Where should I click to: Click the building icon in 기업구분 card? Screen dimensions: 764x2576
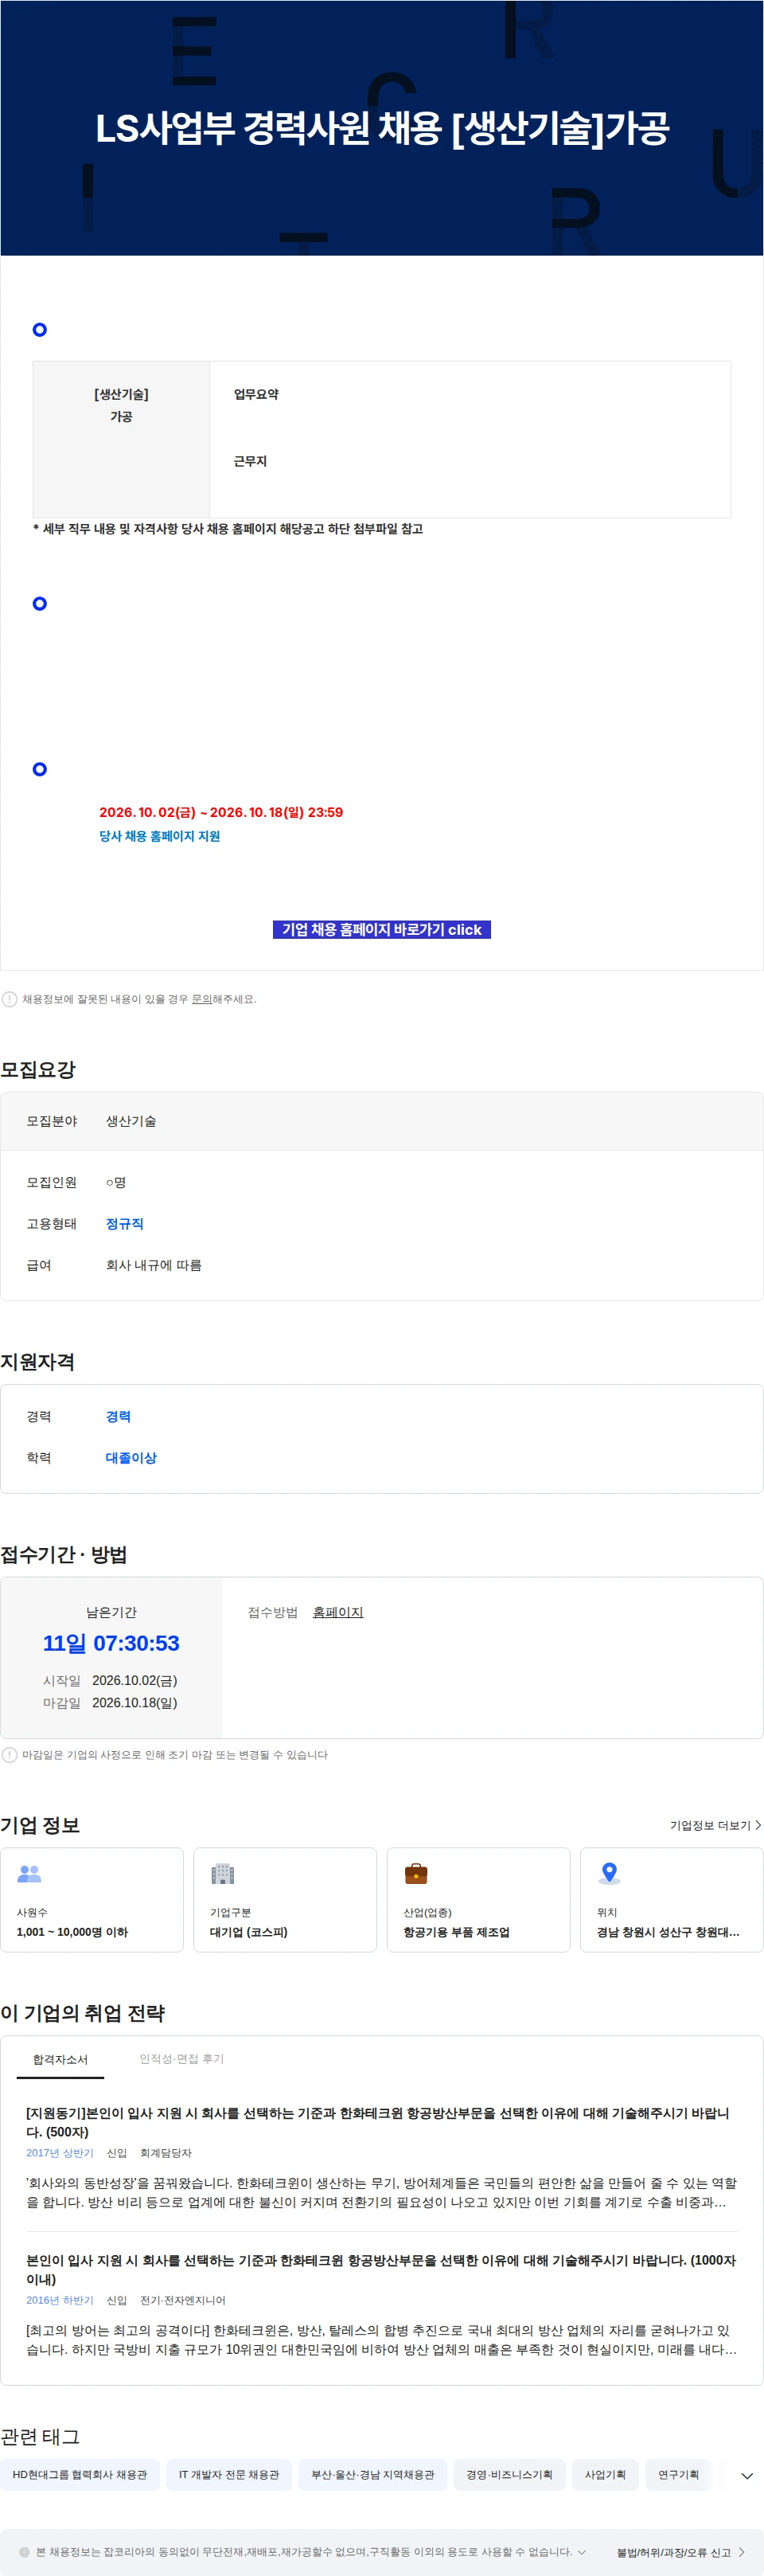pos(222,1874)
